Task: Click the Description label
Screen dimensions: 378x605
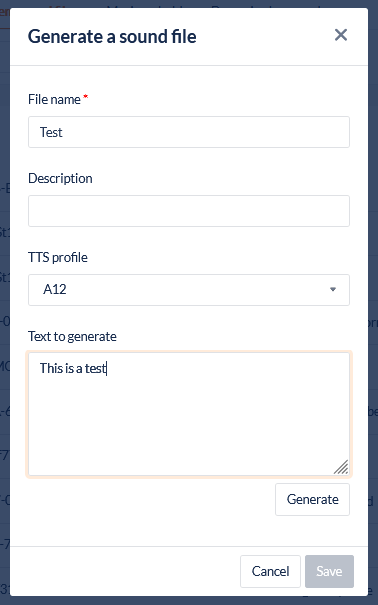Action: click(x=60, y=178)
